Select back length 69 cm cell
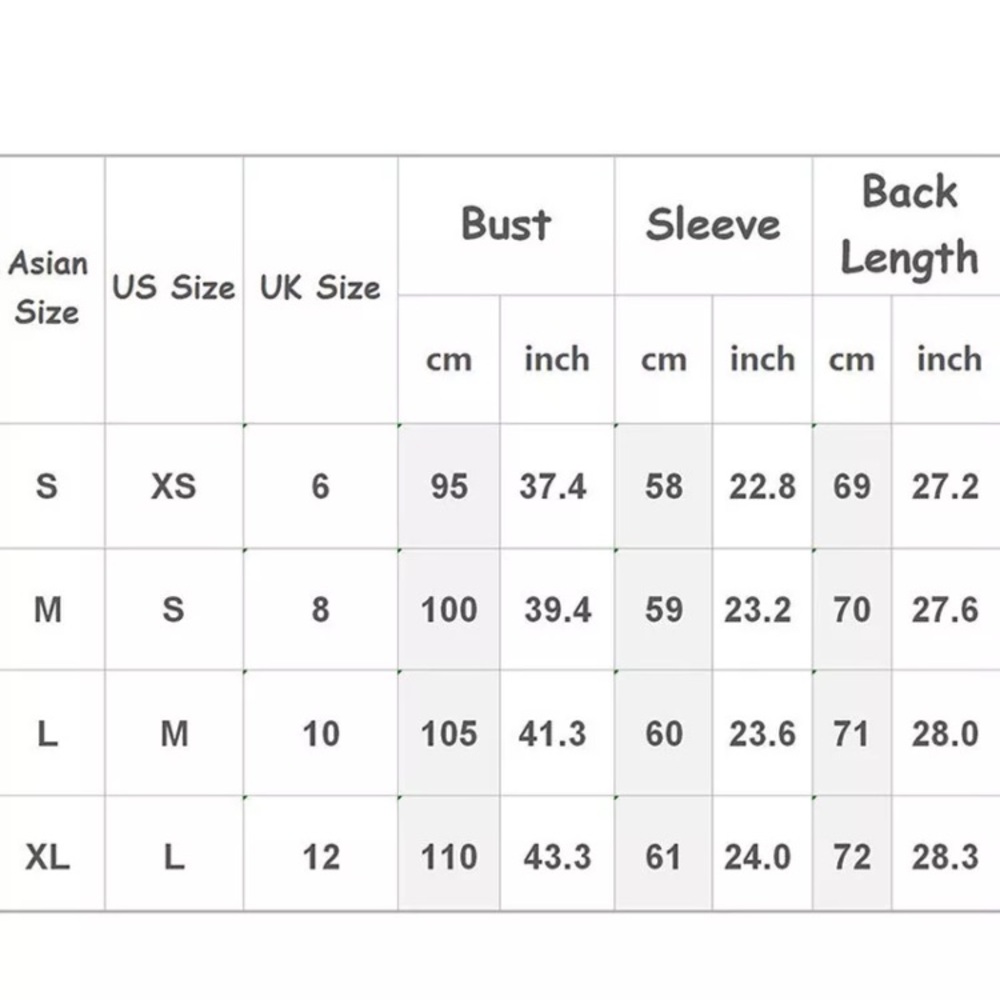The width and height of the screenshot is (1000, 1000). pyautogui.click(x=852, y=486)
